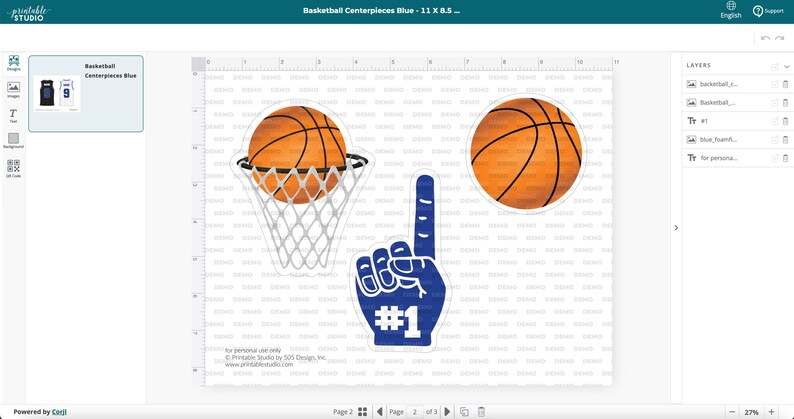Select the 'for personal use only' text block

276,357
